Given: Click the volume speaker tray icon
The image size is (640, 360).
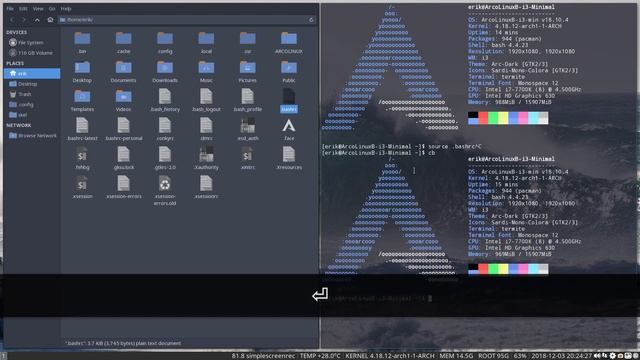Looking at the screenshot, I should [597, 356].
